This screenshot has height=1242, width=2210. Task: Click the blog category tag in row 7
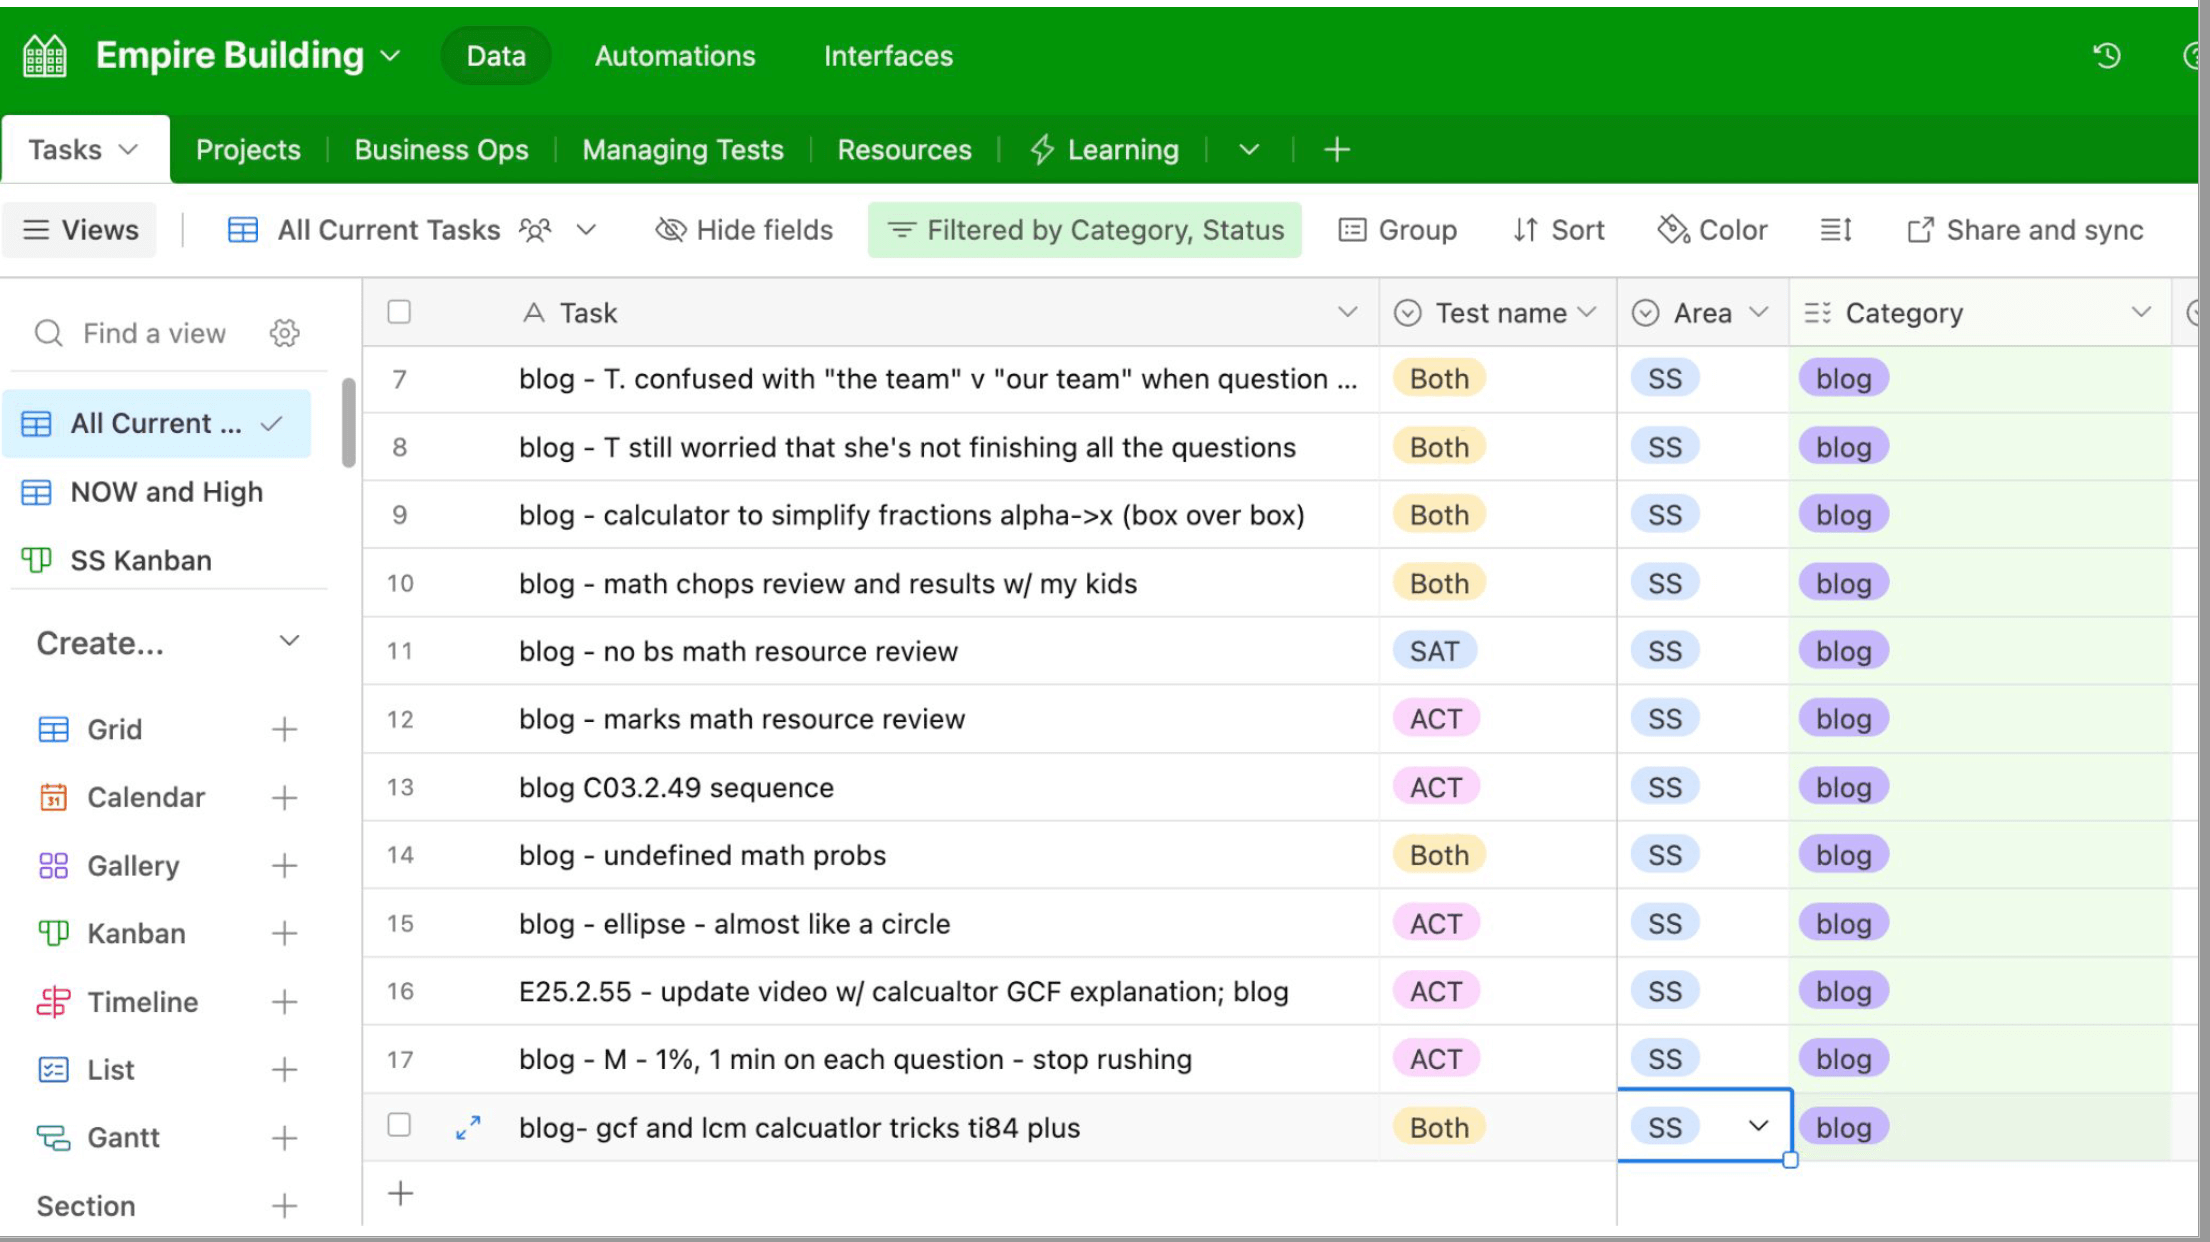(x=1843, y=379)
